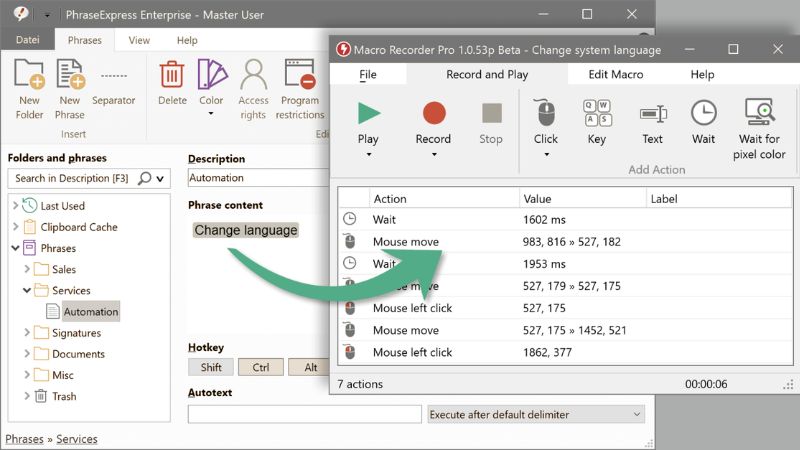The image size is (800, 450).
Task: Open search options dropdown arrow
Action: click(x=160, y=179)
